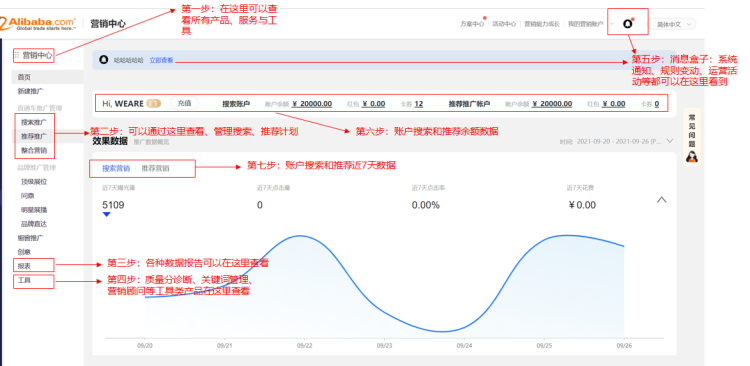Click the 09/22 label on the chart axis
750x366 pixels.
point(304,344)
